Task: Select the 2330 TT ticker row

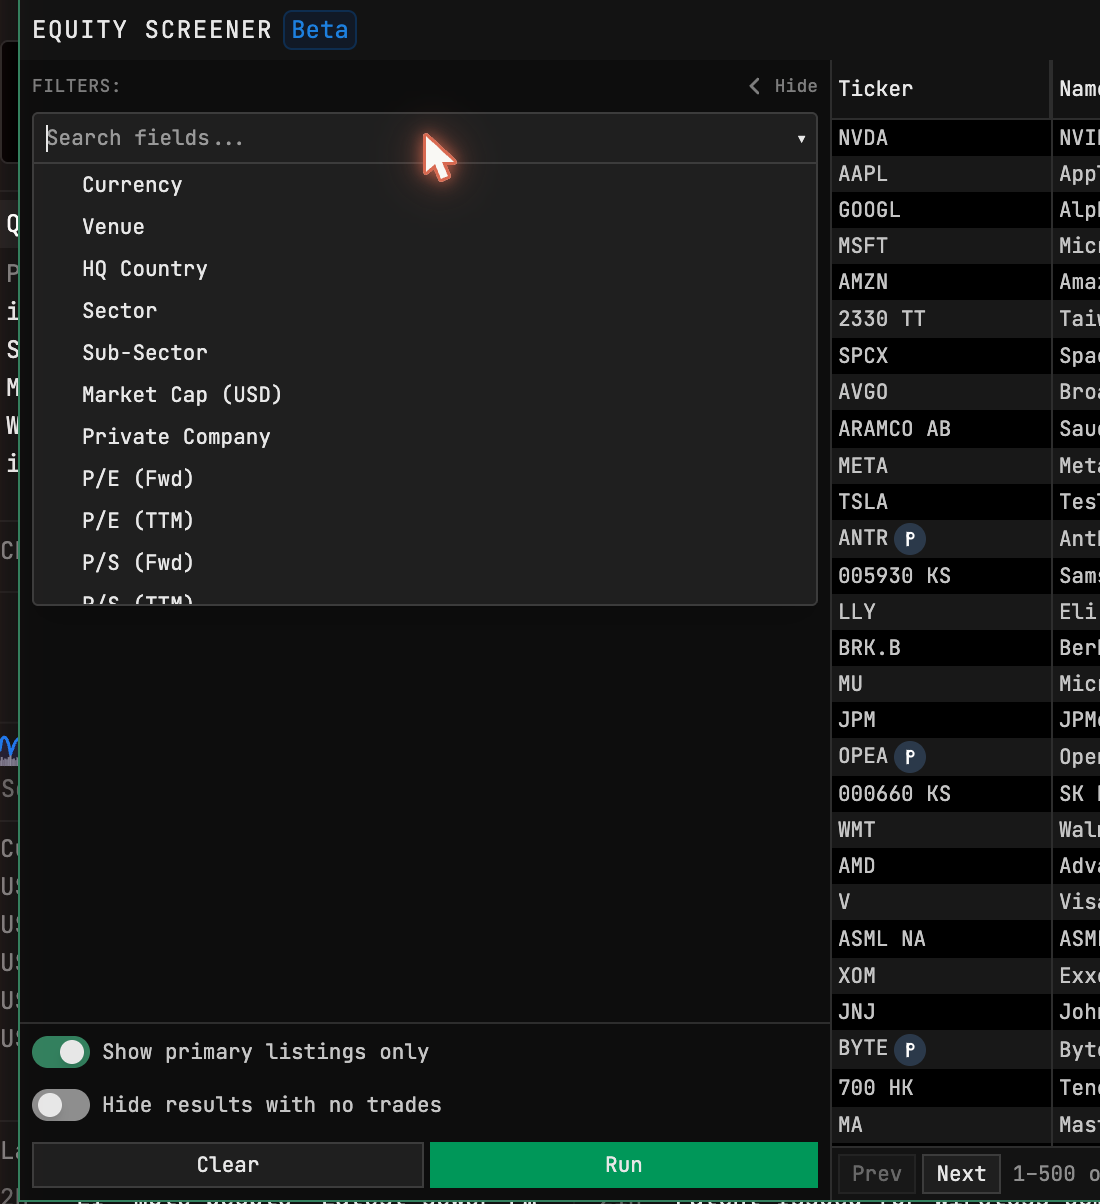Action: click(x=941, y=319)
